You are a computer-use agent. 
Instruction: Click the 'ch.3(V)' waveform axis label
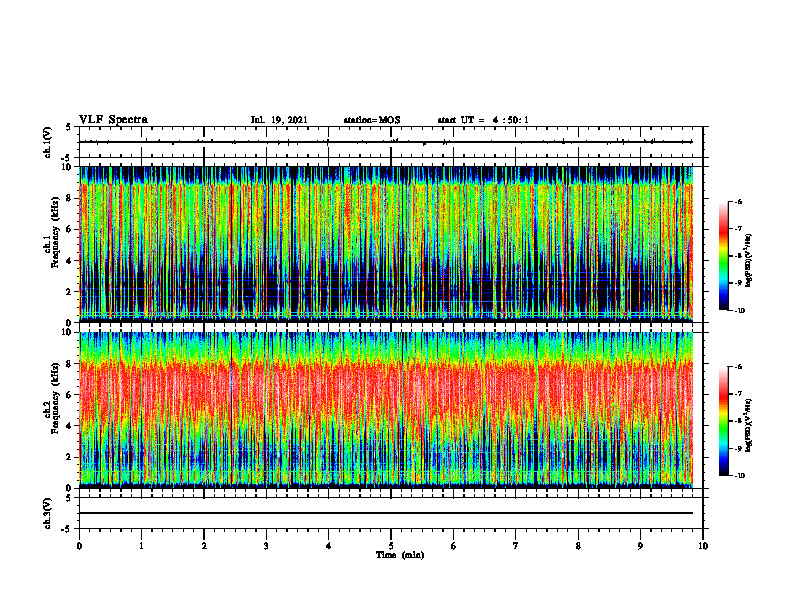click(48, 513)
